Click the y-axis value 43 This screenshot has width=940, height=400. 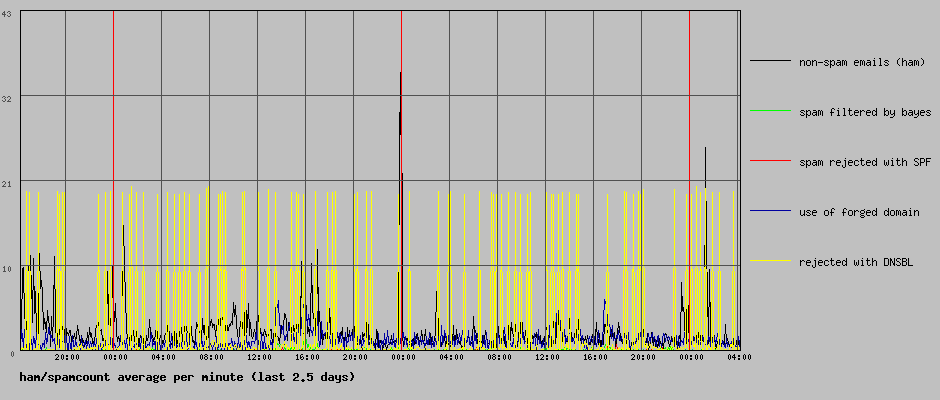coord(8,14)
